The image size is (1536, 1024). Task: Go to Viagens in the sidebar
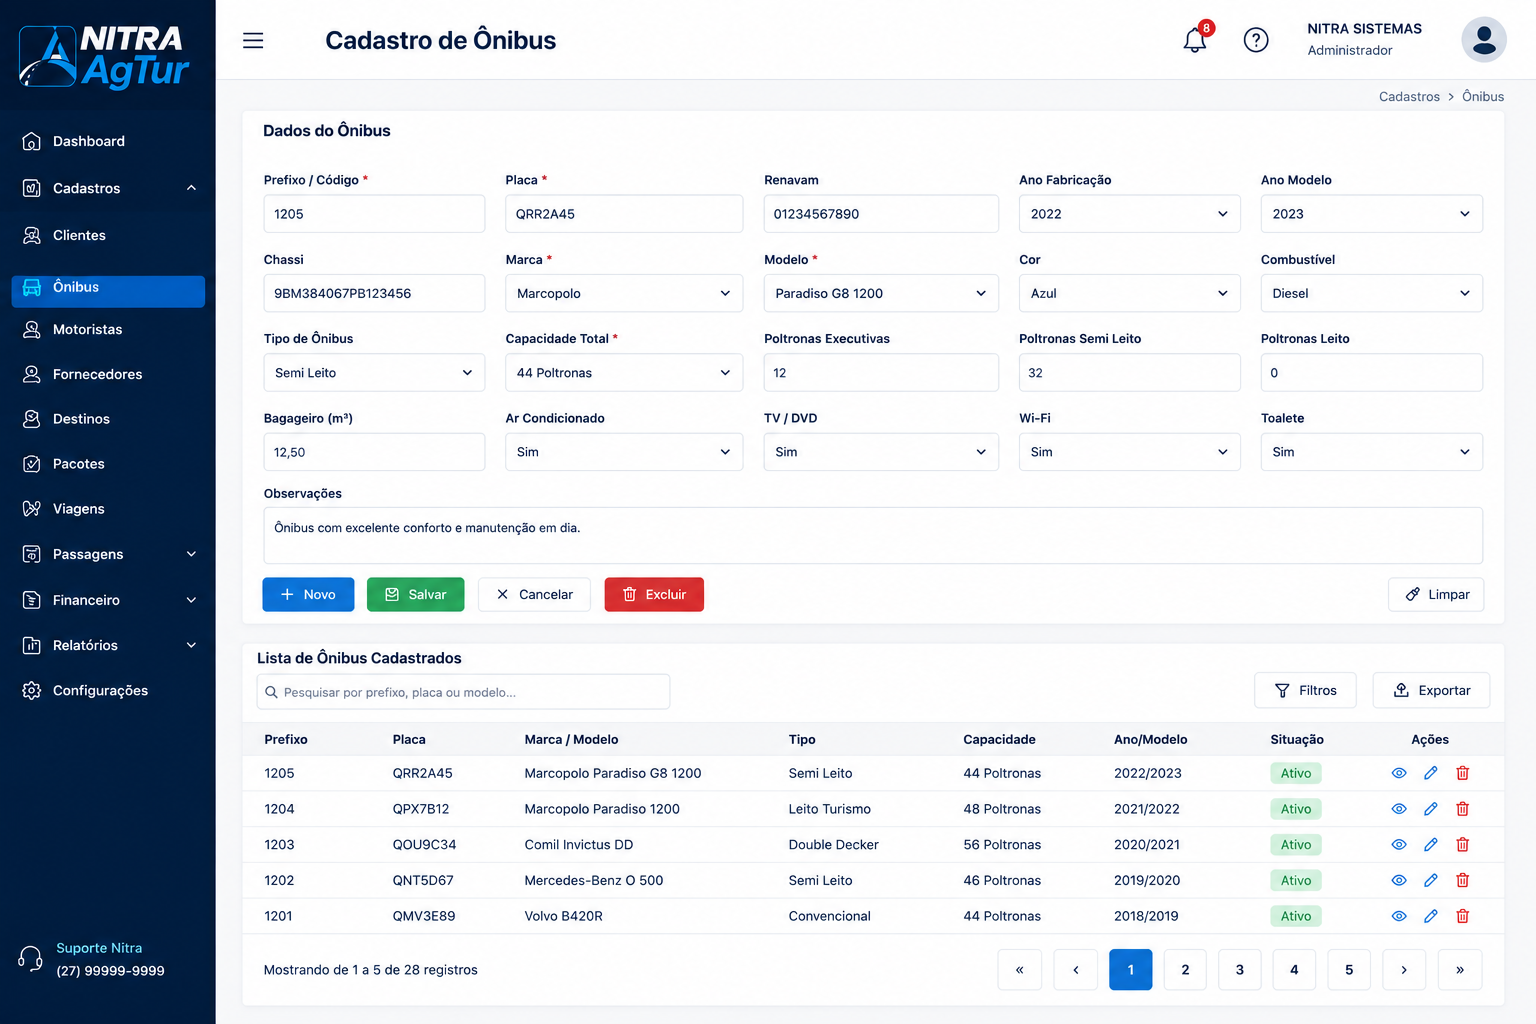pos(108,509)
